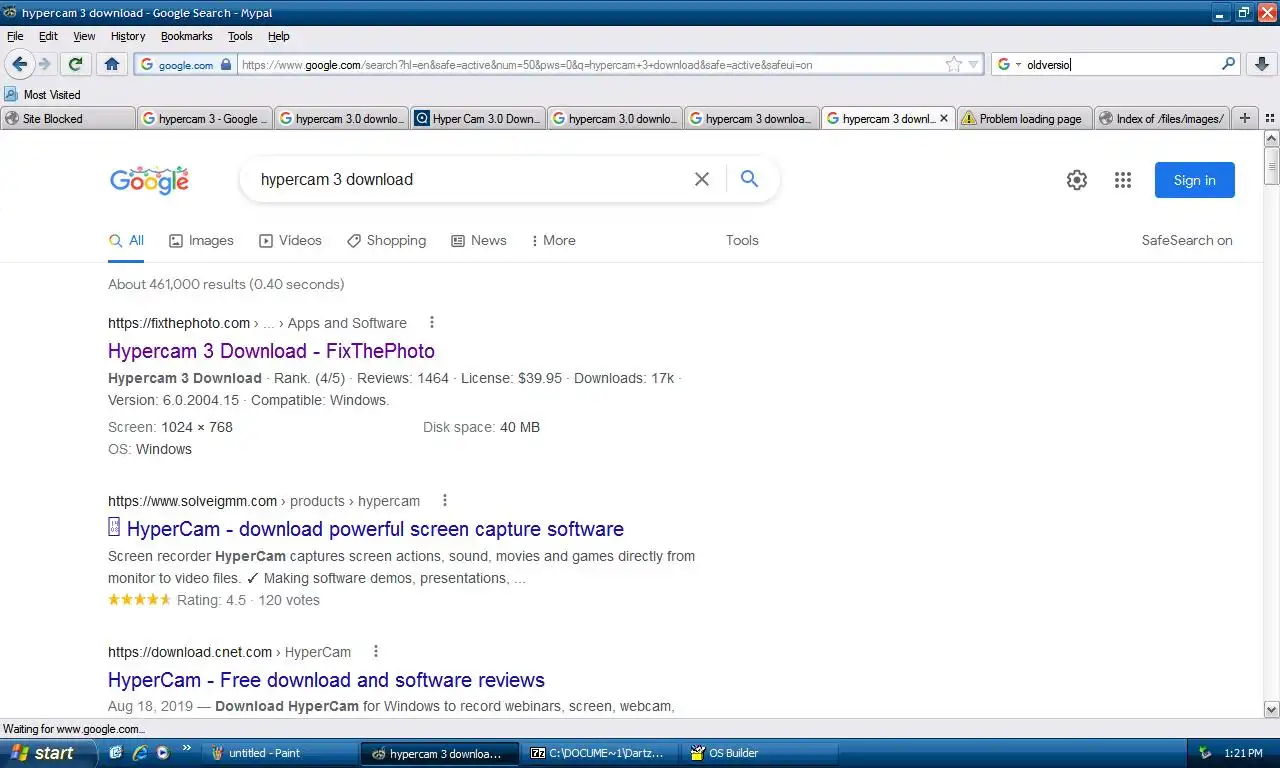Switch to News results

(479, 240)
